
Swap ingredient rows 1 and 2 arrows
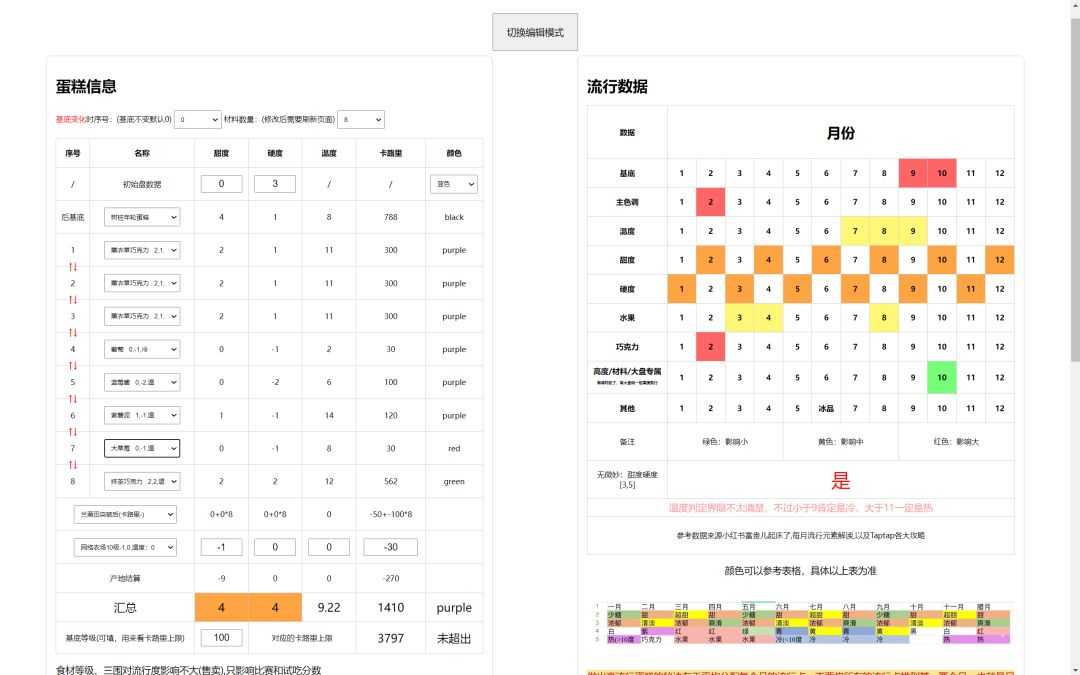click(x=72, y=267)
